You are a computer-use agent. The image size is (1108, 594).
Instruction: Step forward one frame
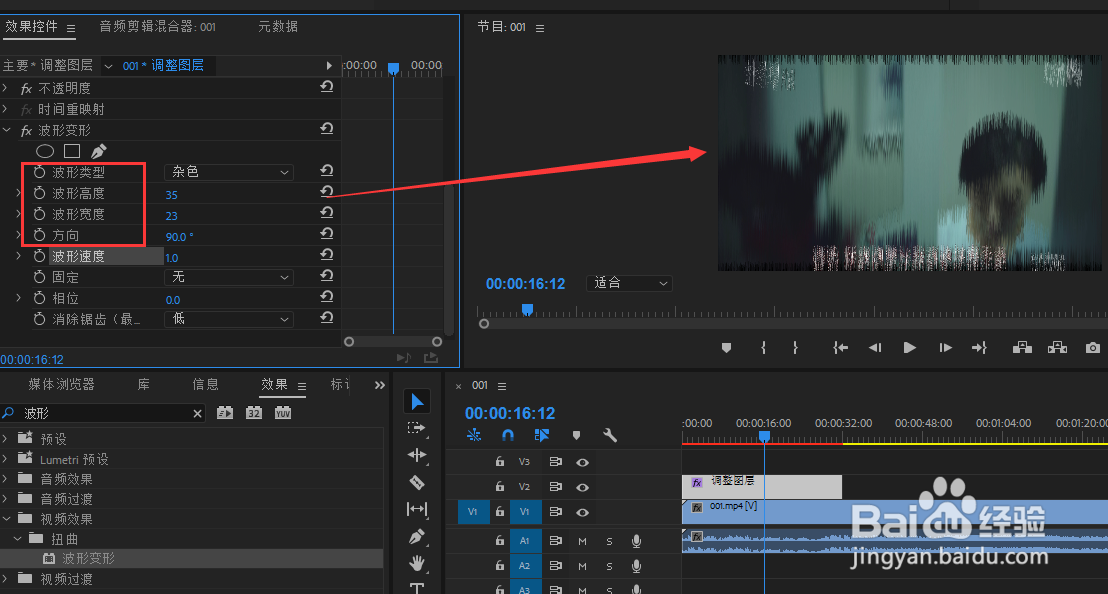coord(945,348)
